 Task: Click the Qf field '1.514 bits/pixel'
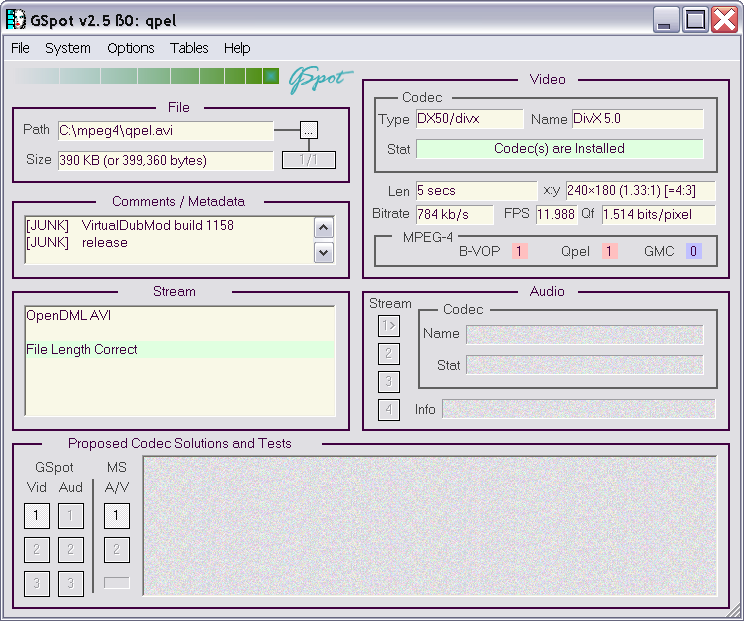click(658, 214)
